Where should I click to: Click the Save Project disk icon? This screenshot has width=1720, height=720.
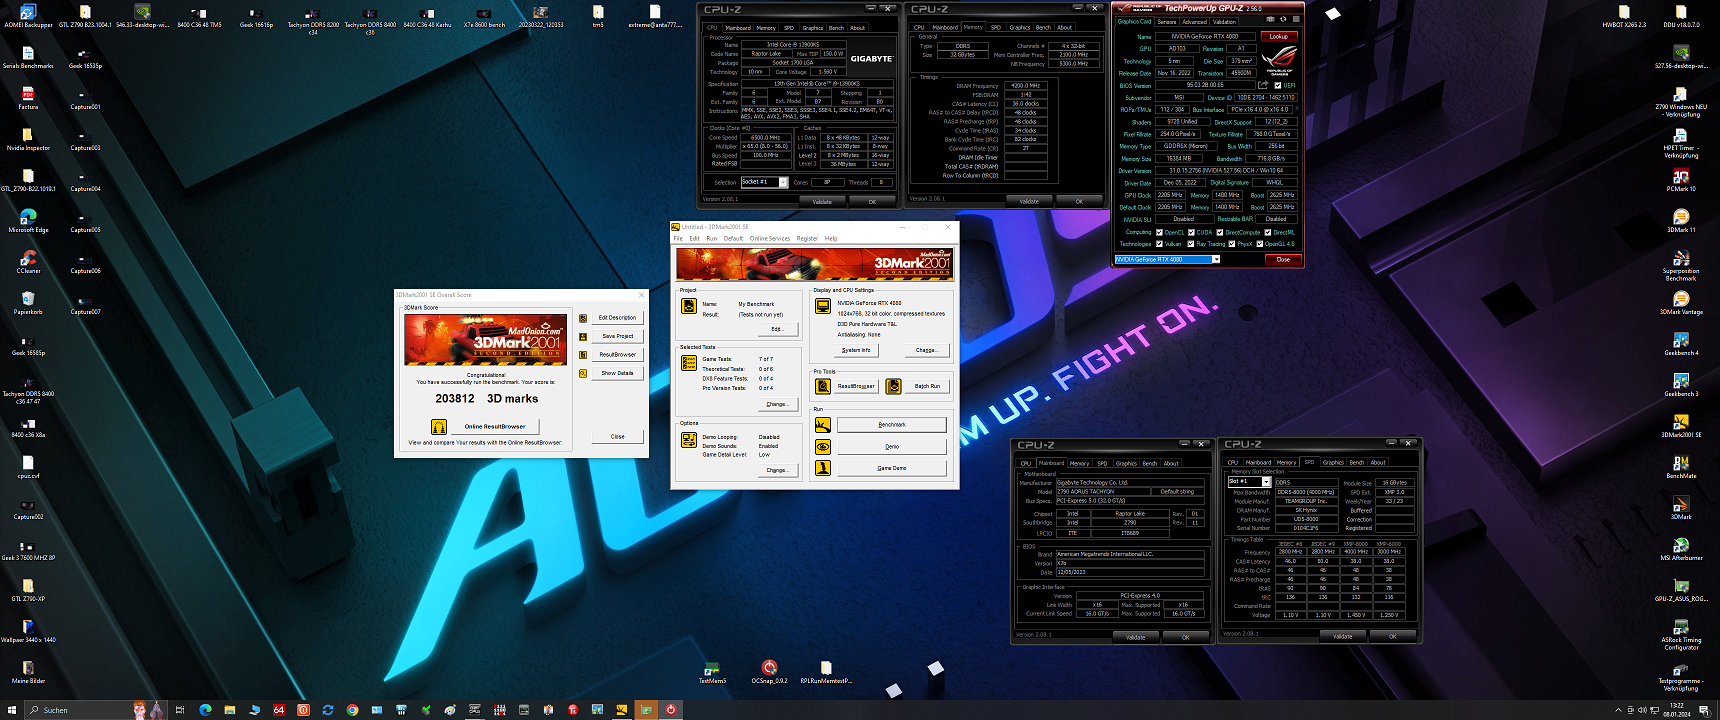pyautogui.click(x=583, y=336)
